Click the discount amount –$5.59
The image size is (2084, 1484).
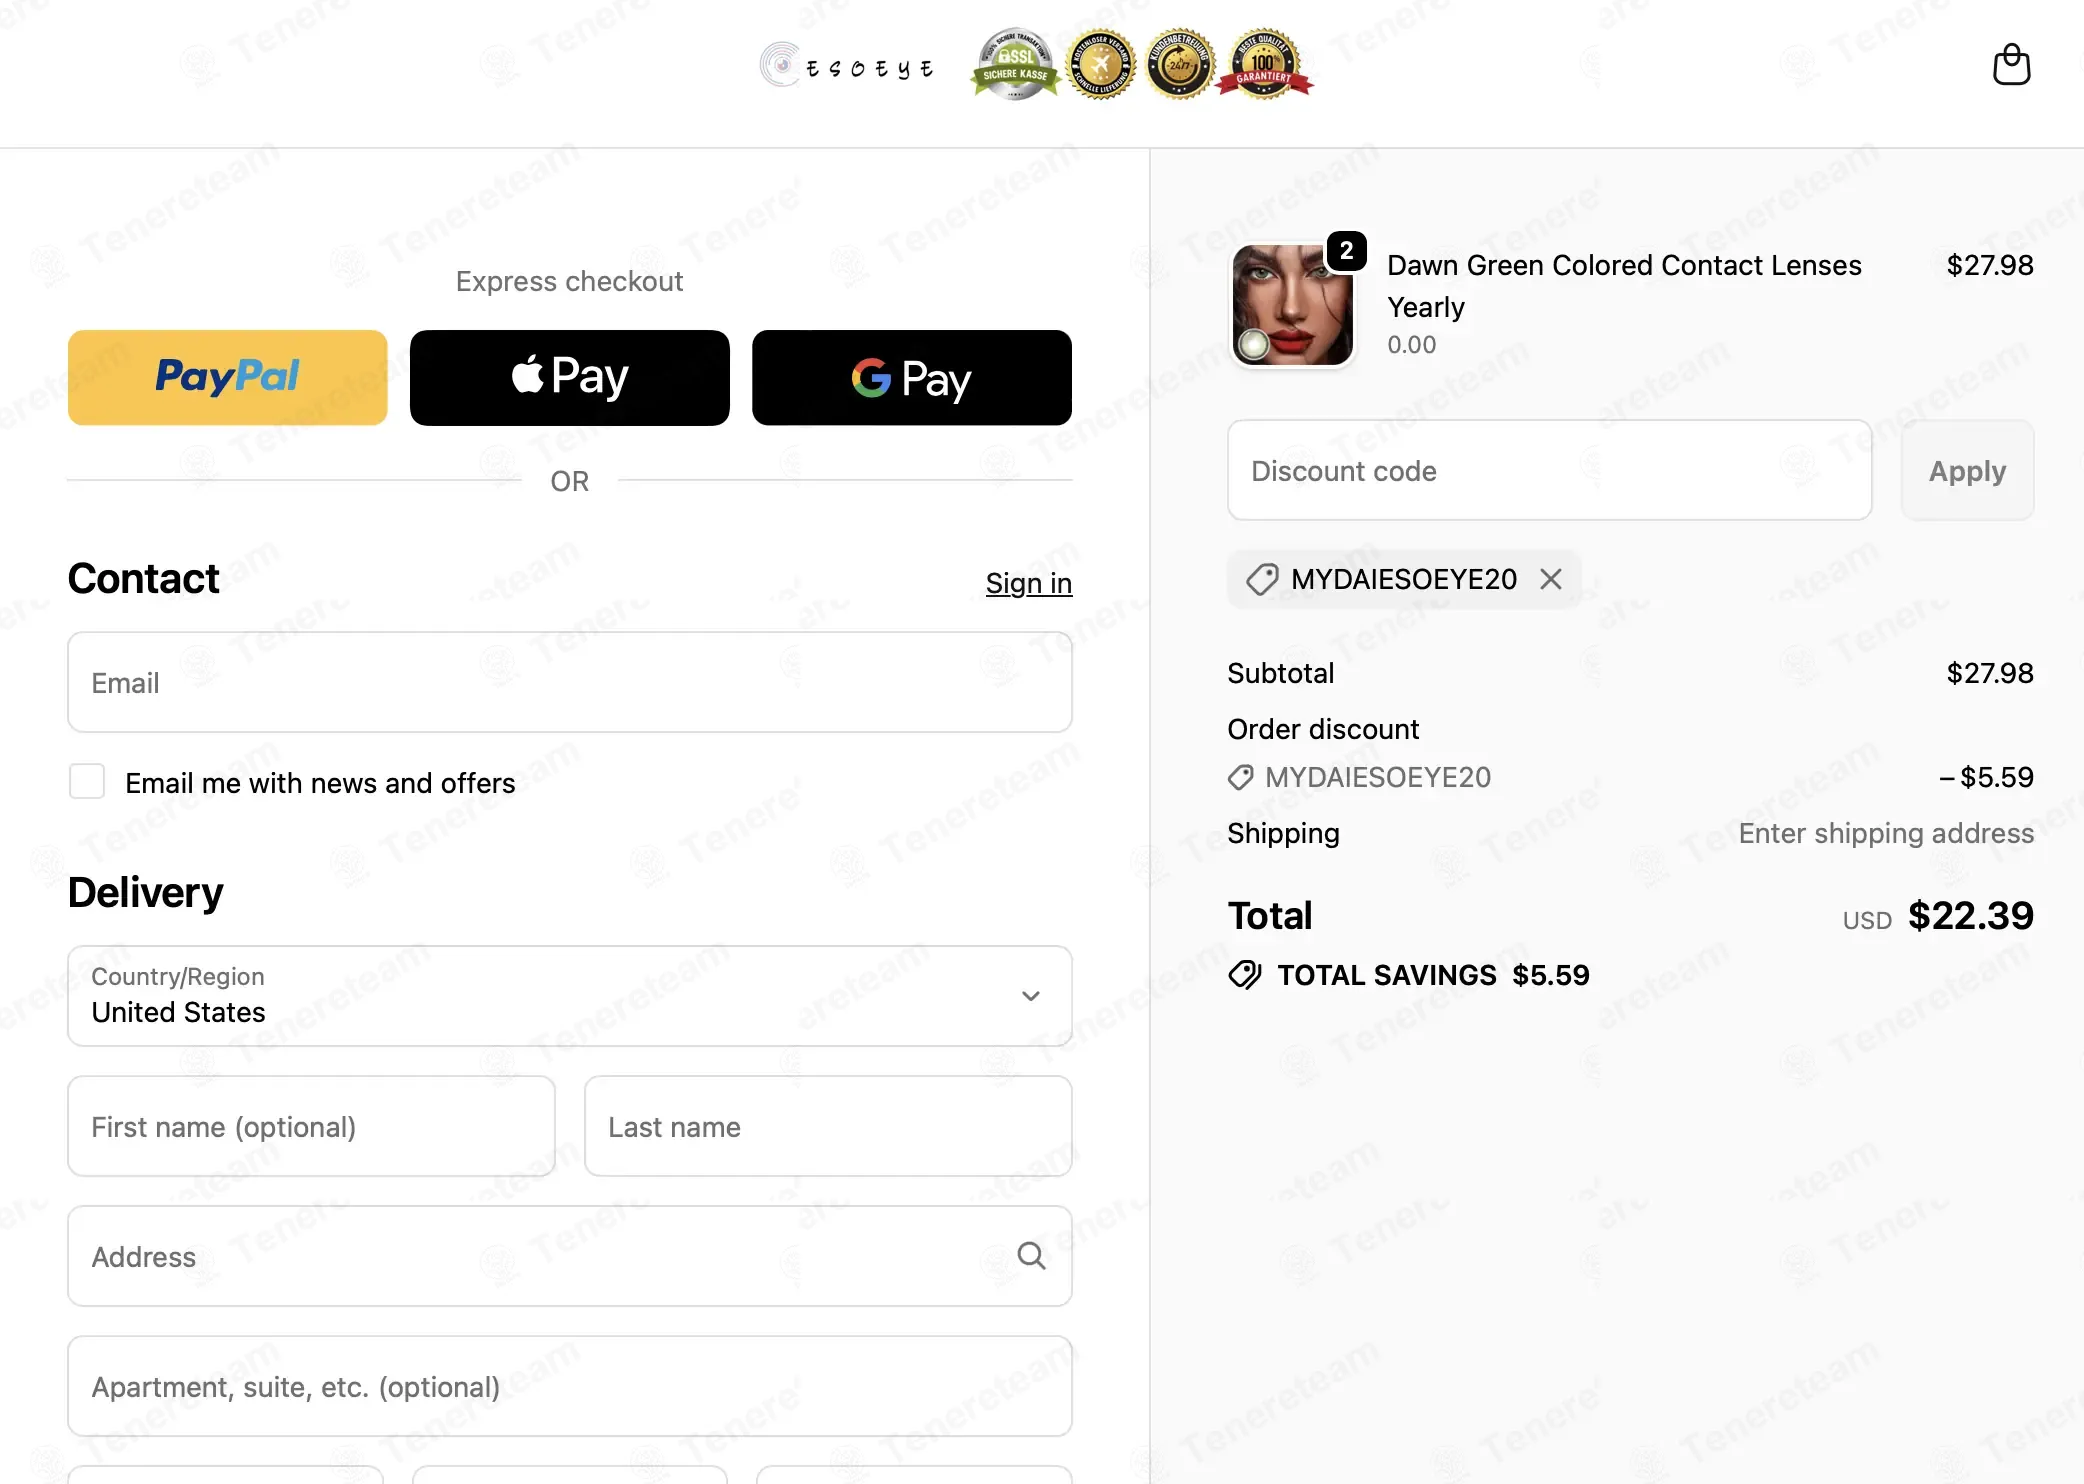pyautogui.click(x=1985, y=777)
